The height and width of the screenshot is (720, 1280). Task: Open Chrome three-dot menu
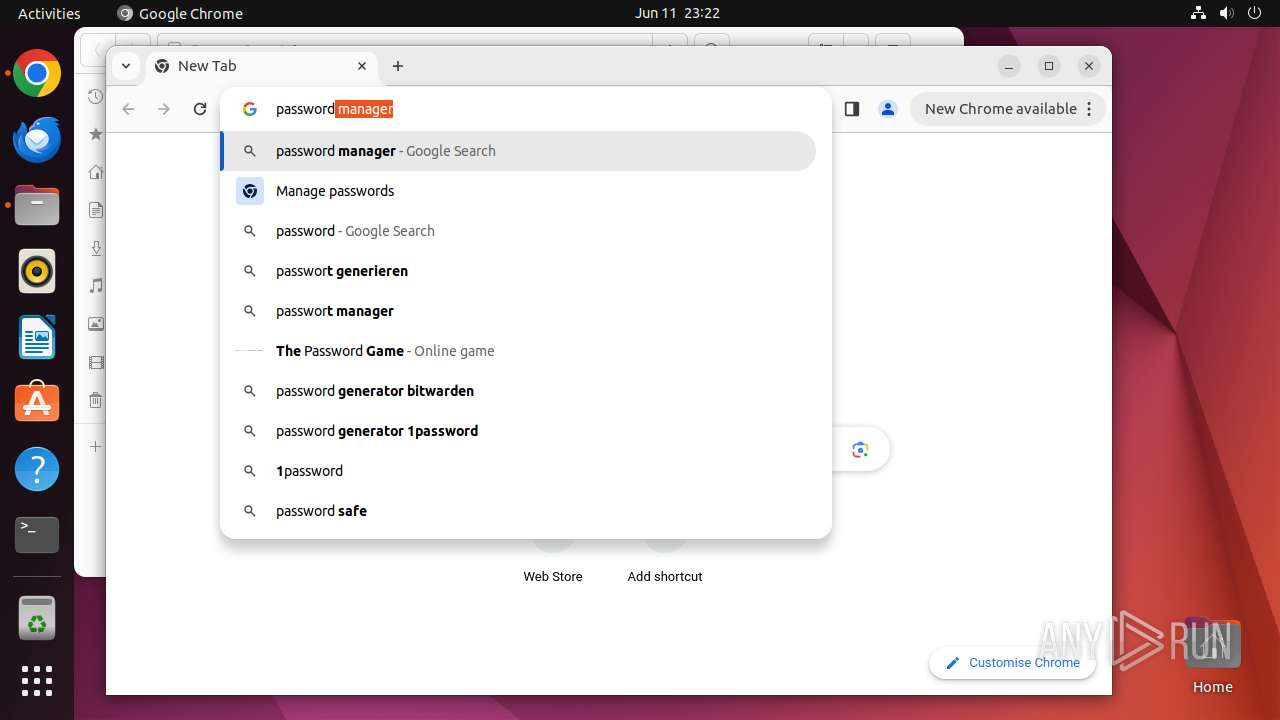coord(1089,109)
